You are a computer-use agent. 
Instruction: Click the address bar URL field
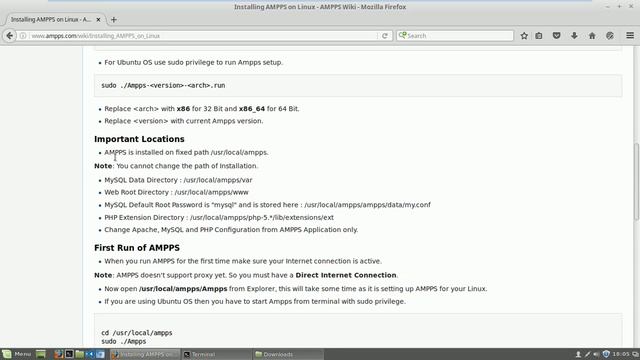[x=204, y=36]
